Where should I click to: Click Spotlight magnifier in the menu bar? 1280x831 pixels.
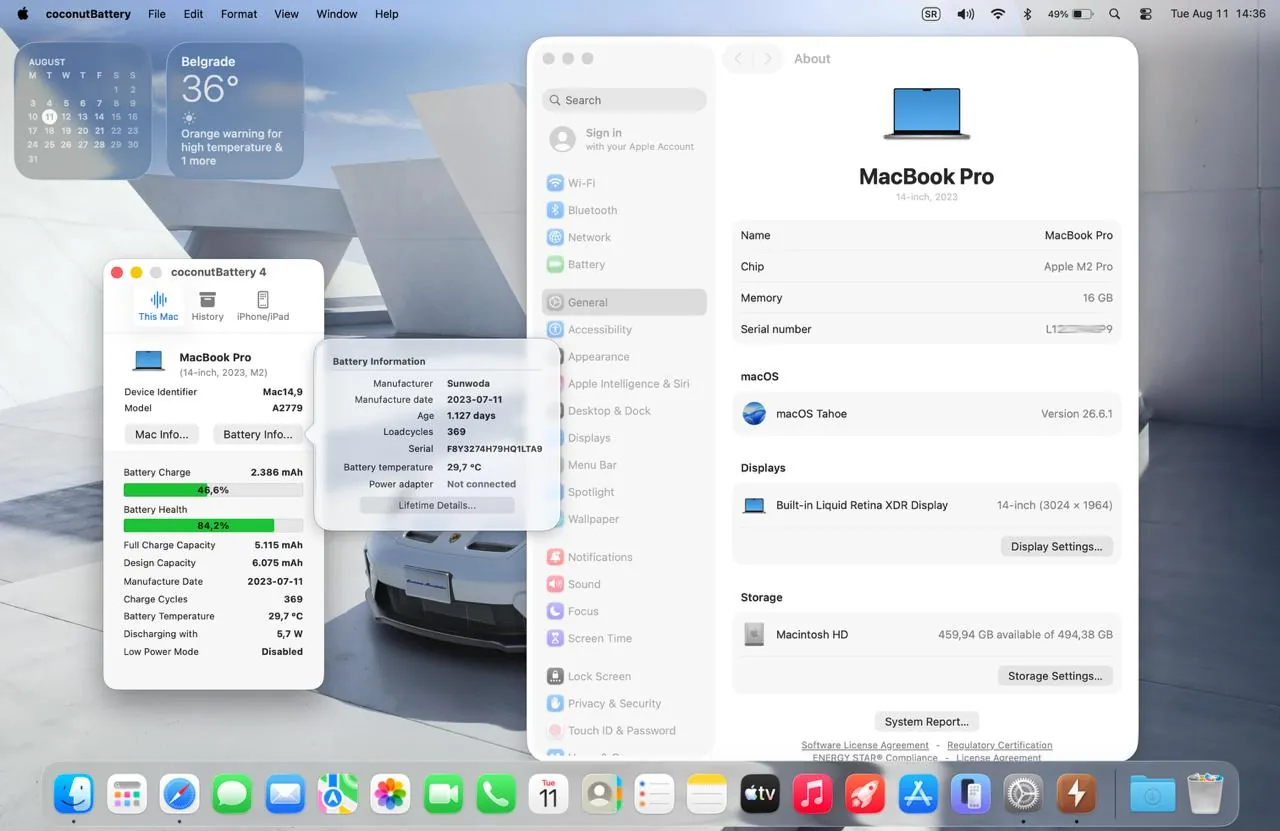click(x=1115, y=14)
